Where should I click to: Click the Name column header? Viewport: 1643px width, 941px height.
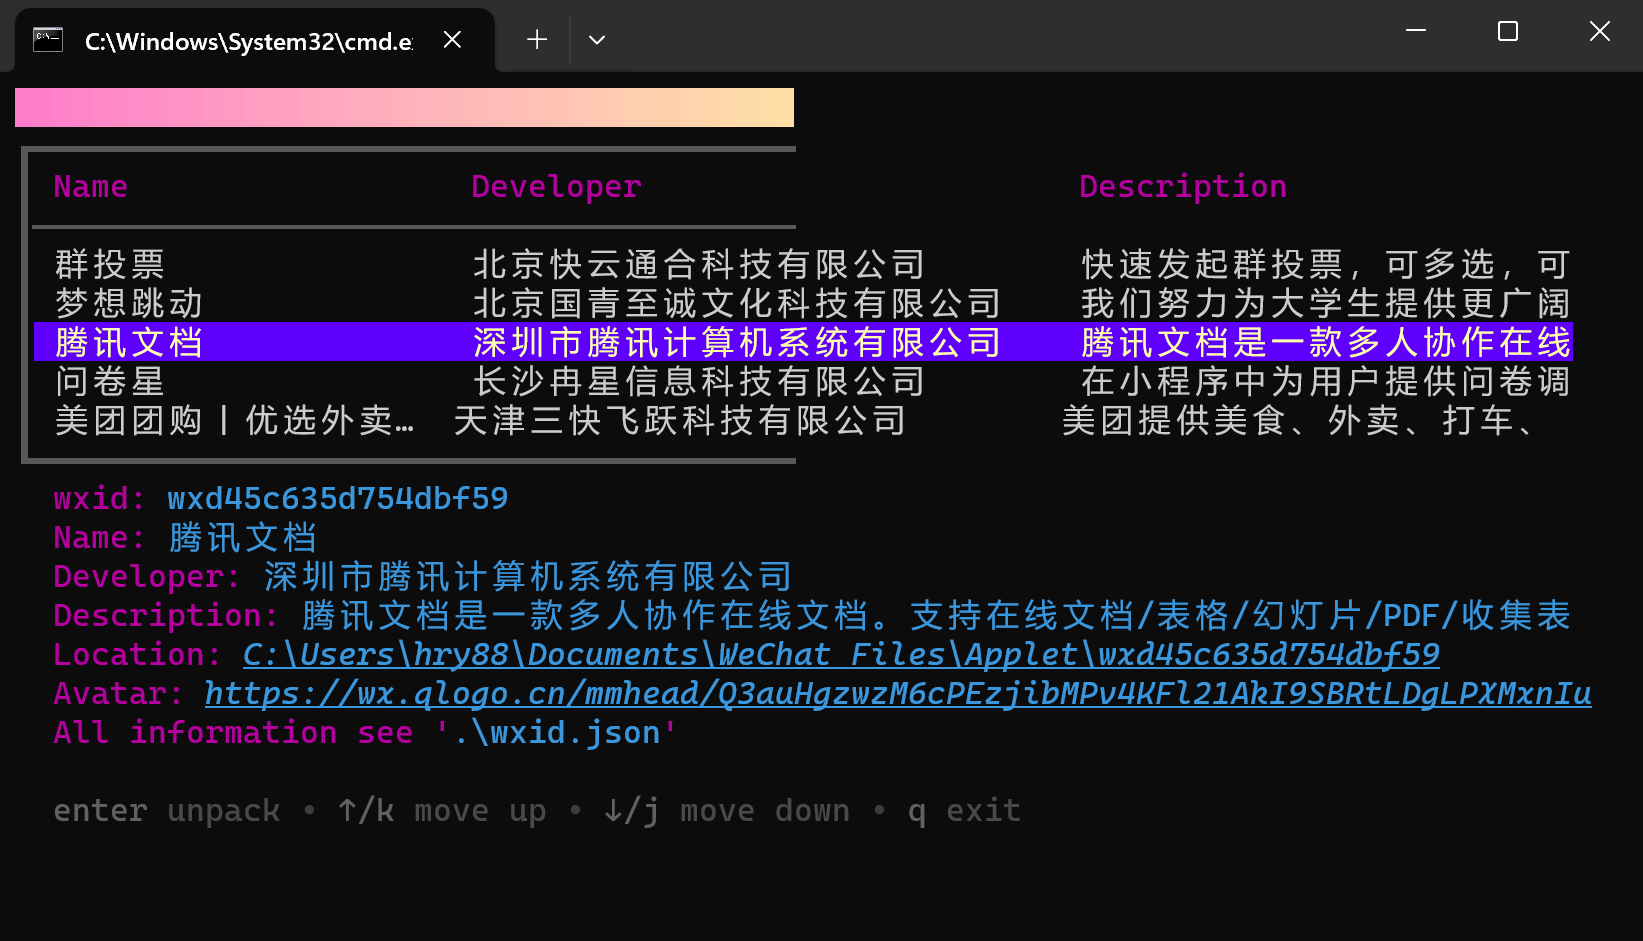tap(91, 187)
